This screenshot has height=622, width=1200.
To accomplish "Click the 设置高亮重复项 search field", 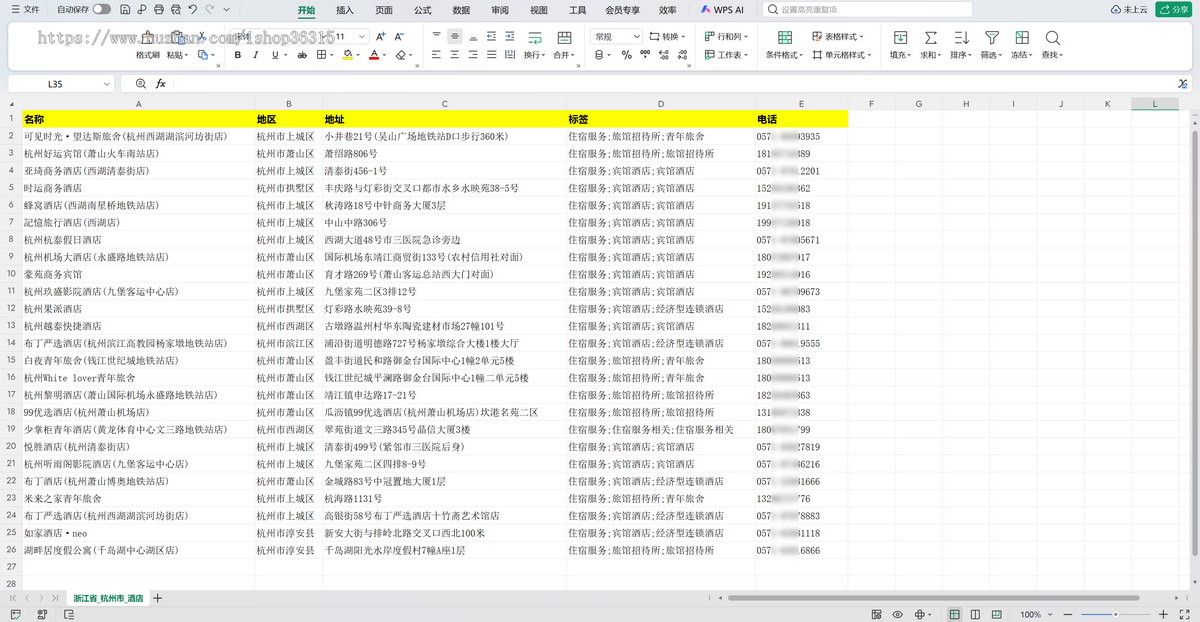I will point(868,10).
